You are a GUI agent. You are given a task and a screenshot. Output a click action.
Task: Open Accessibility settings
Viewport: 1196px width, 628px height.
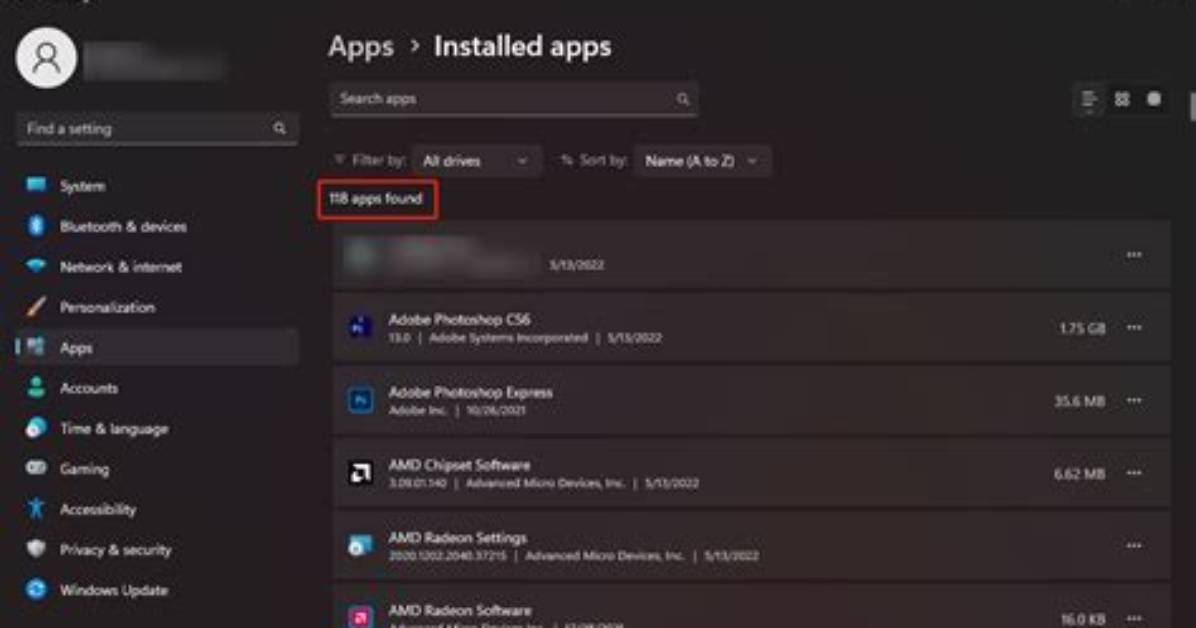pyautogui.click(x=157, y=509)
